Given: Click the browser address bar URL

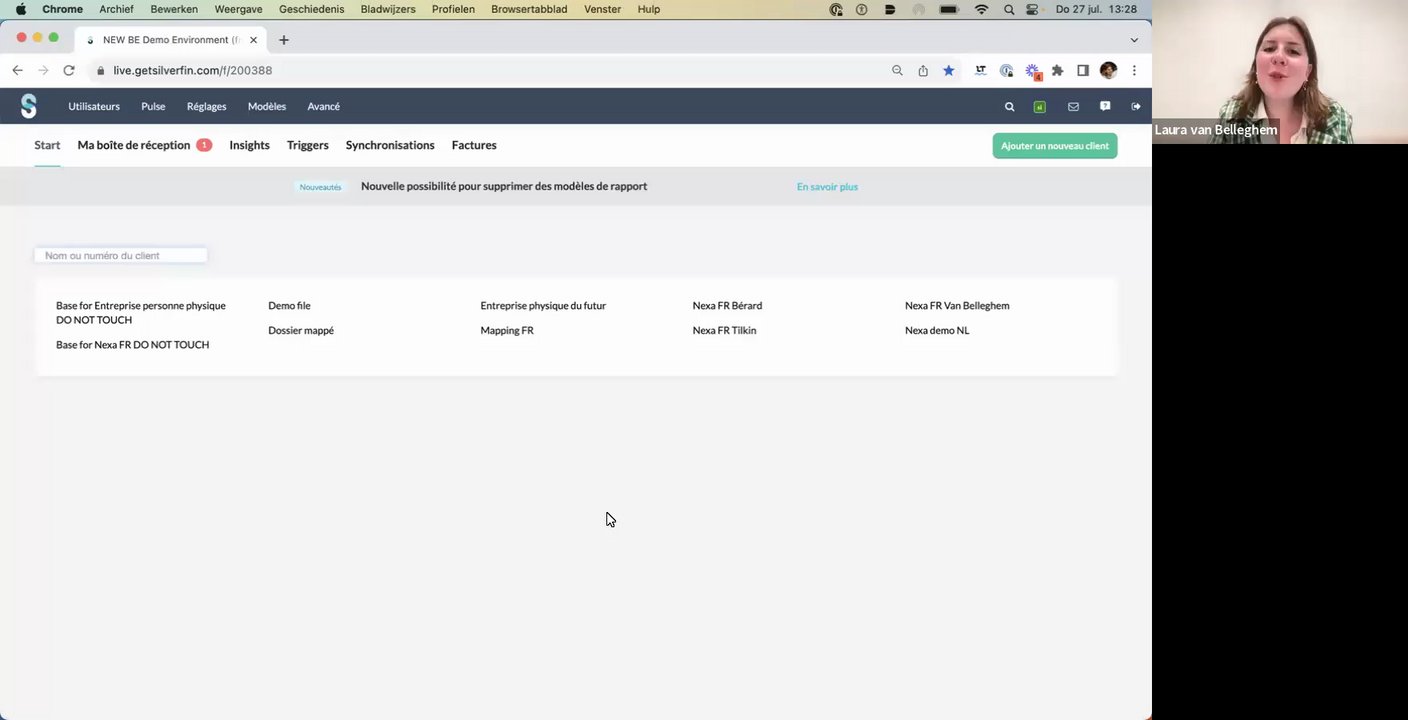Looking at the screenshot, I should coord(193,70).
